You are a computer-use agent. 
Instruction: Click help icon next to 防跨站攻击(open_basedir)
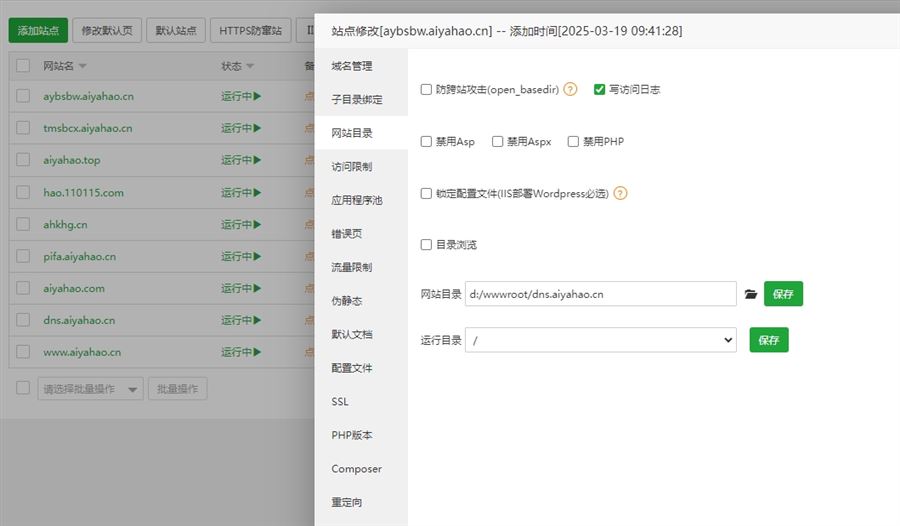point(570,89)
